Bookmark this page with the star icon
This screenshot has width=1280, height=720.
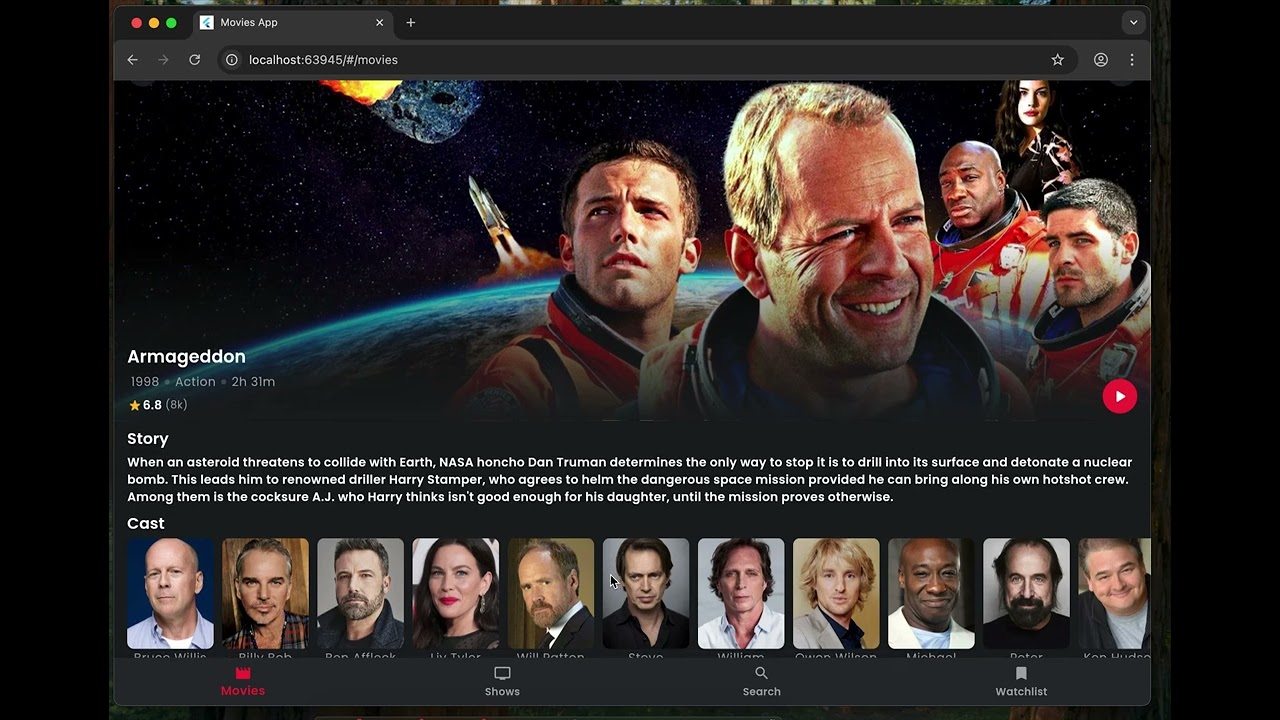(1057, 60)
